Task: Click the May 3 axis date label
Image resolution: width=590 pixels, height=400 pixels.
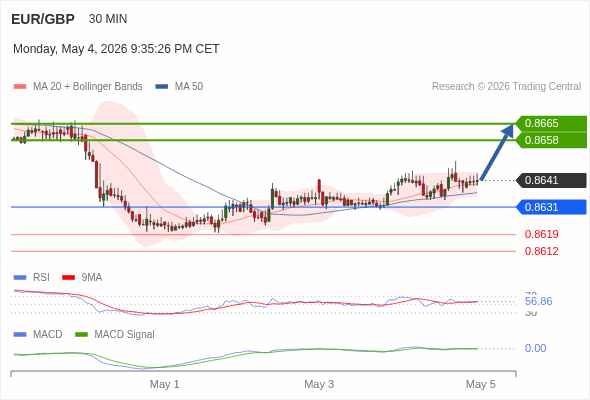Action: tap(319, 385)
